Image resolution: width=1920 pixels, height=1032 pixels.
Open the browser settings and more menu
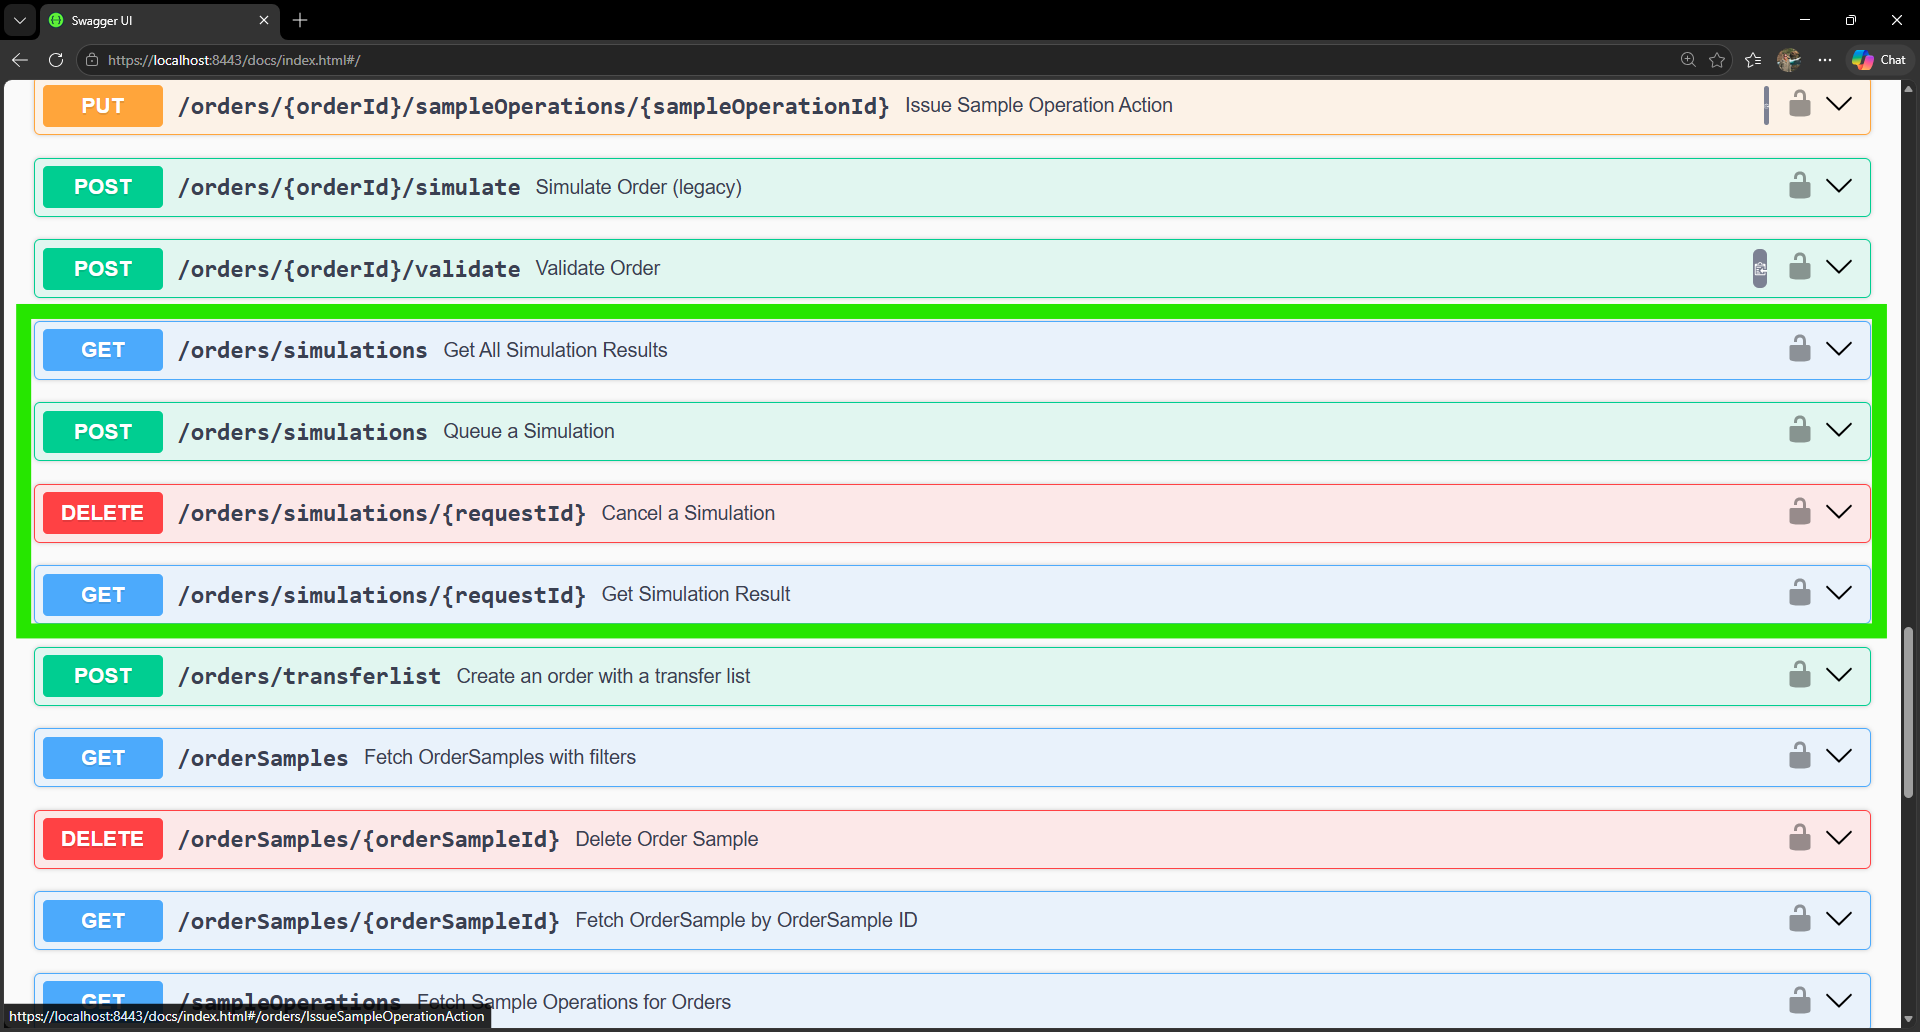[1825, 60]
